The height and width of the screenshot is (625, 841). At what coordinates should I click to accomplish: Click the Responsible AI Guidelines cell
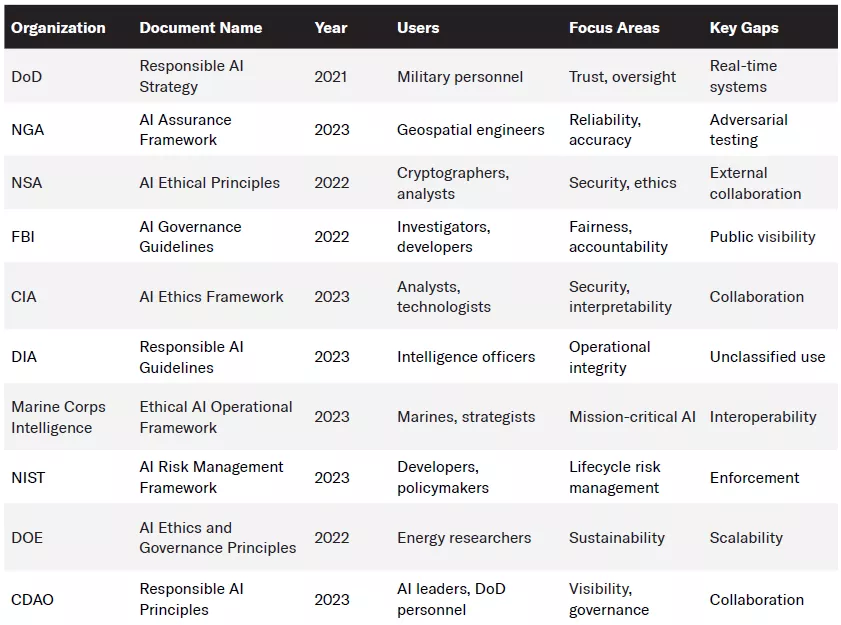click(191, 357)
